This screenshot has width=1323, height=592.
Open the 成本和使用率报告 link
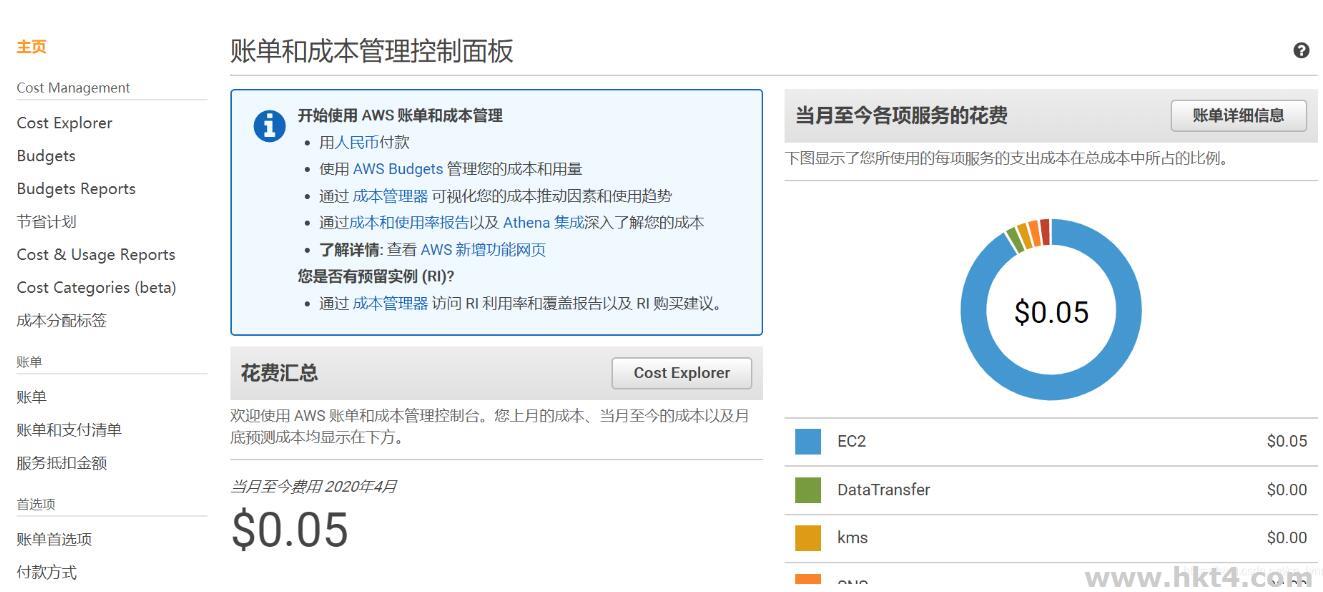[x=409, y=223]
